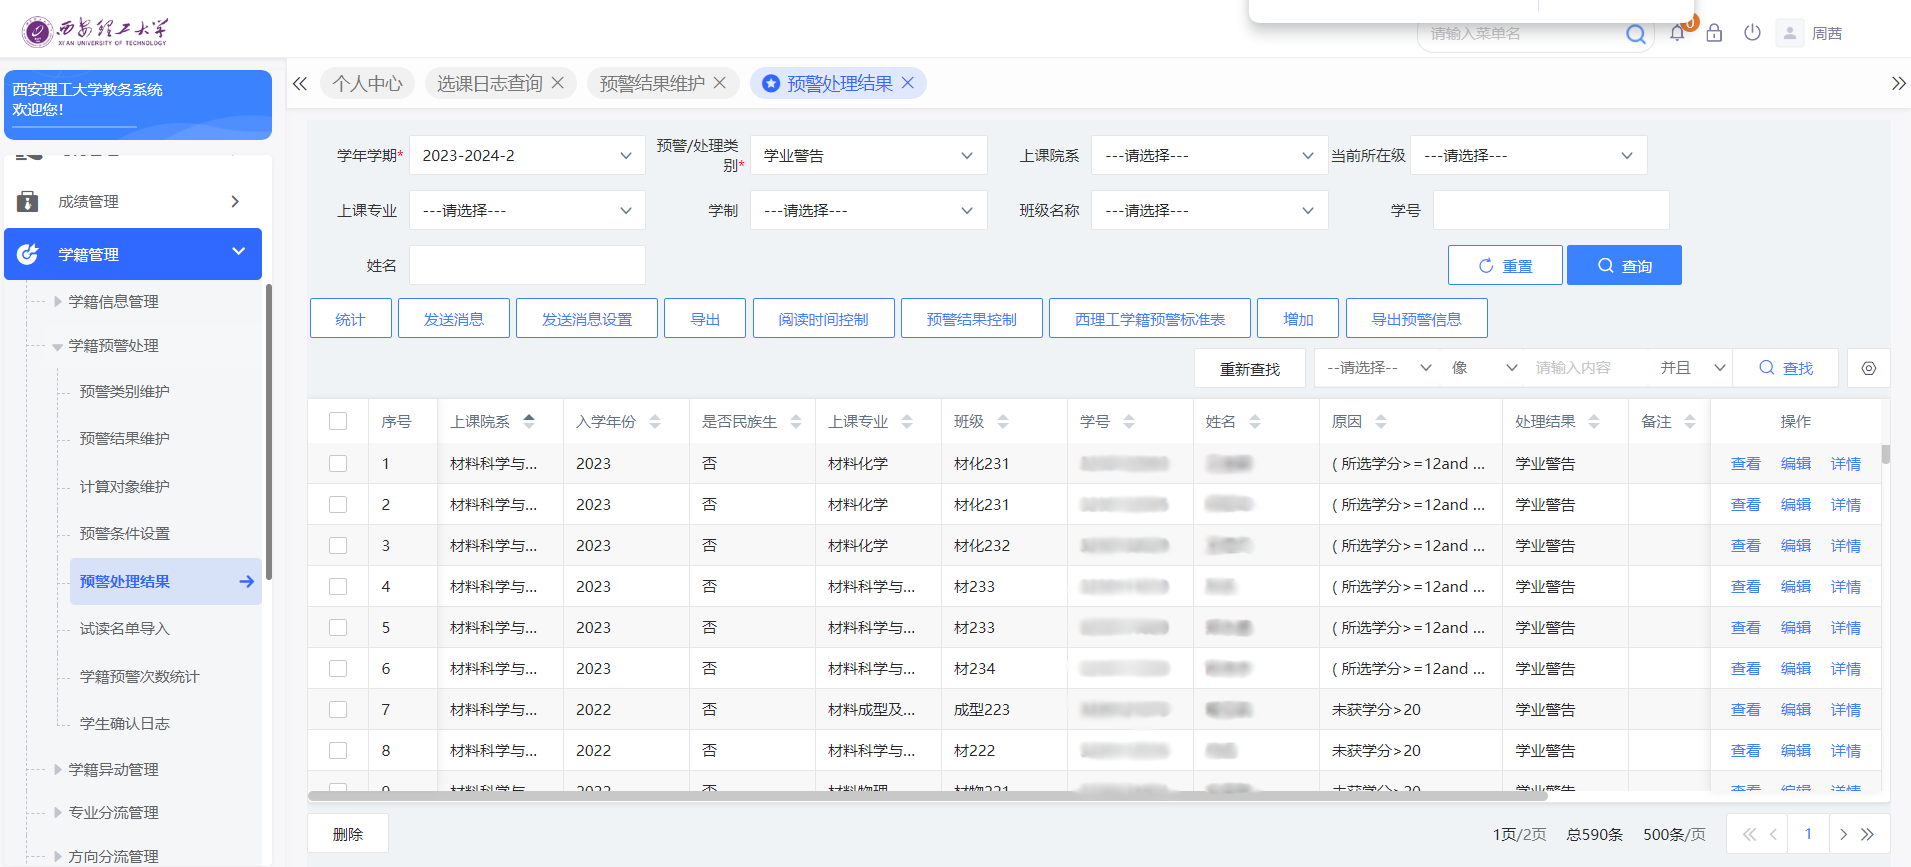The image size is (1911, 867).
Task: Click the lock screen icon
Action: 1714,33
